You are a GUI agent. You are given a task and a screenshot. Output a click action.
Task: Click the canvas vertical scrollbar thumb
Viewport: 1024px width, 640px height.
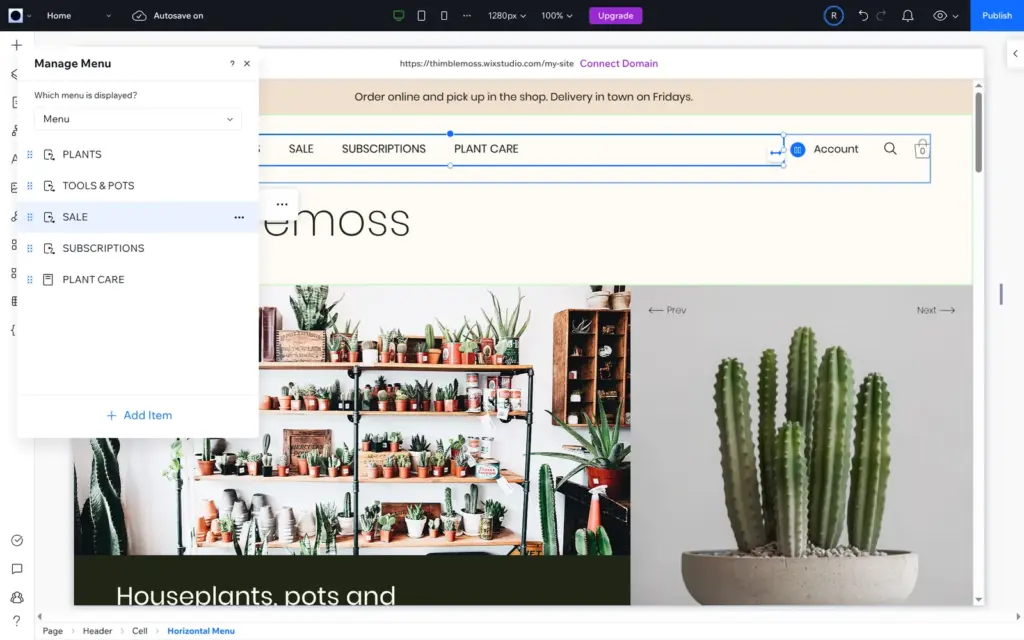[978, 133]
